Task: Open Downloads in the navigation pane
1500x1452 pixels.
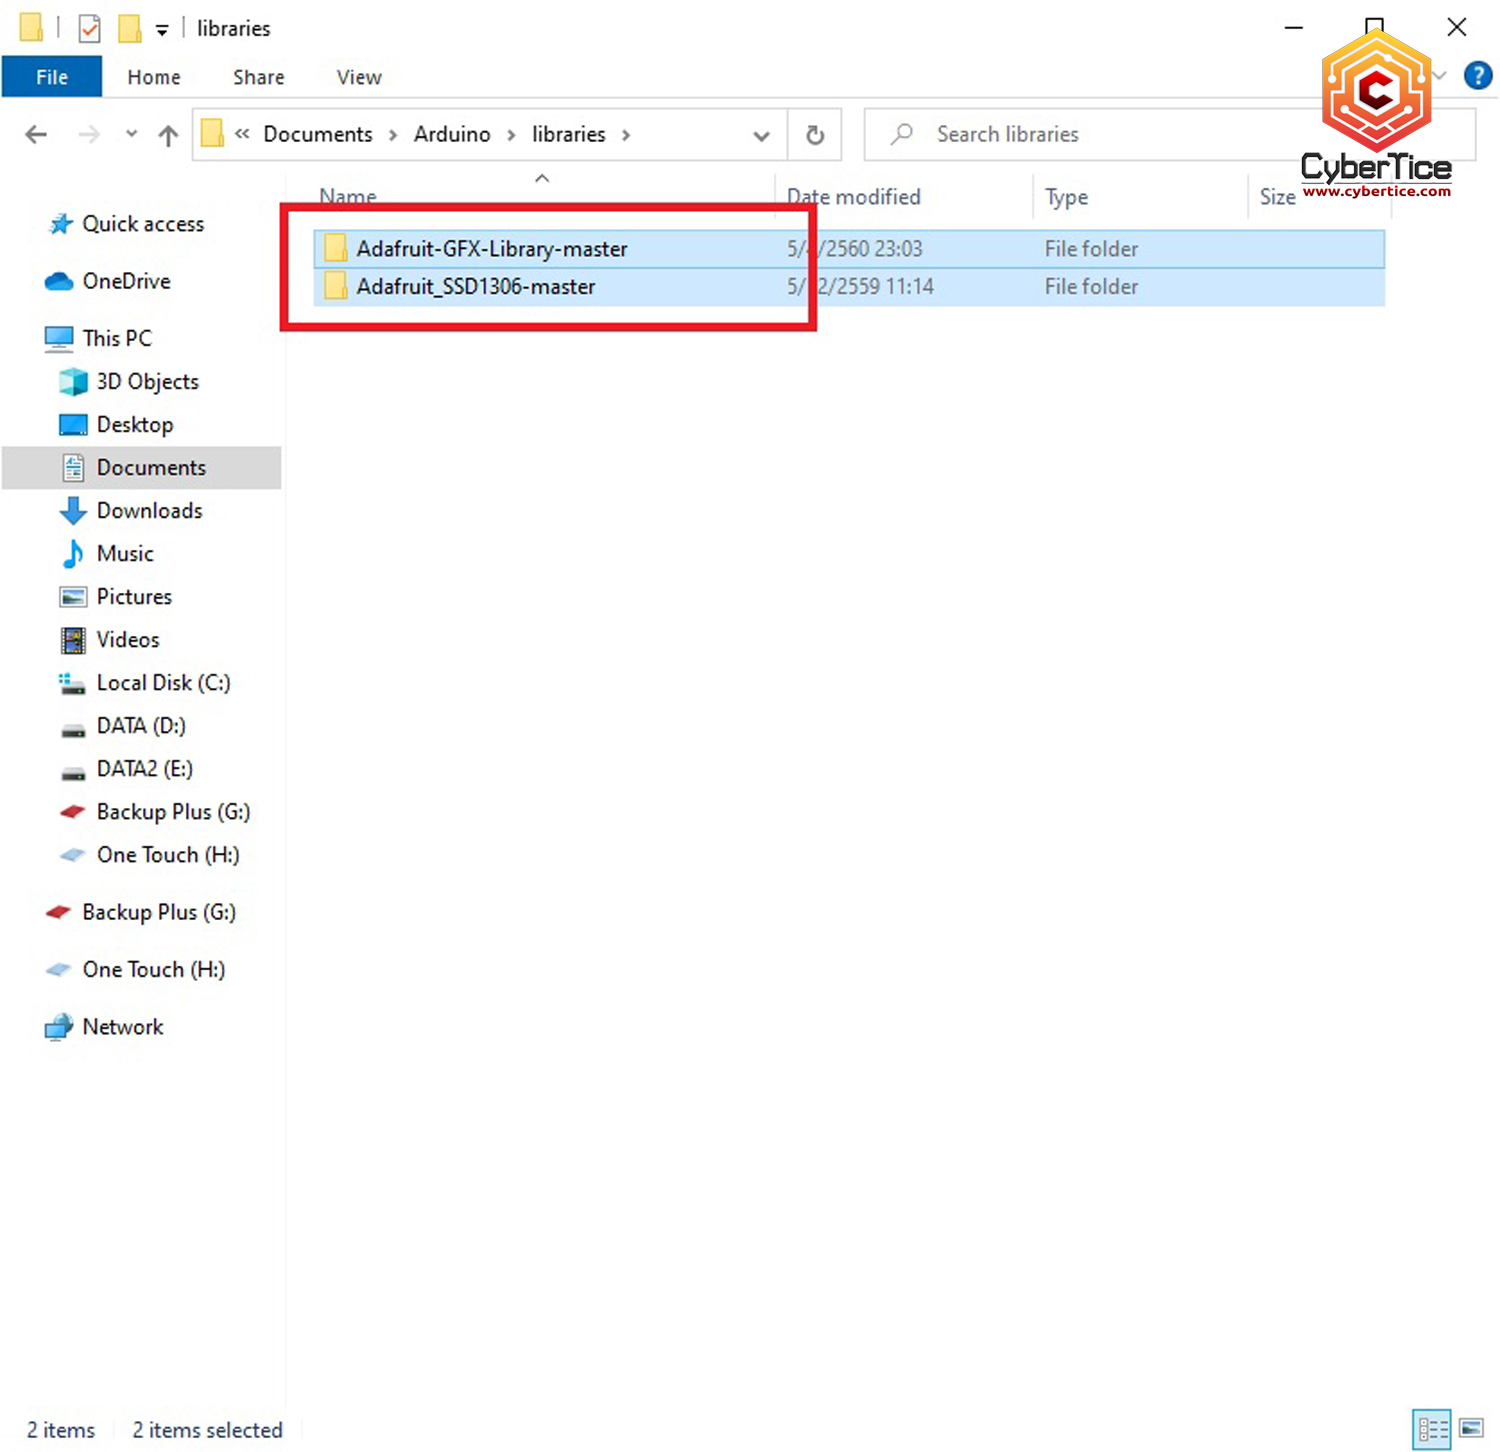Action: click(149, 511)
